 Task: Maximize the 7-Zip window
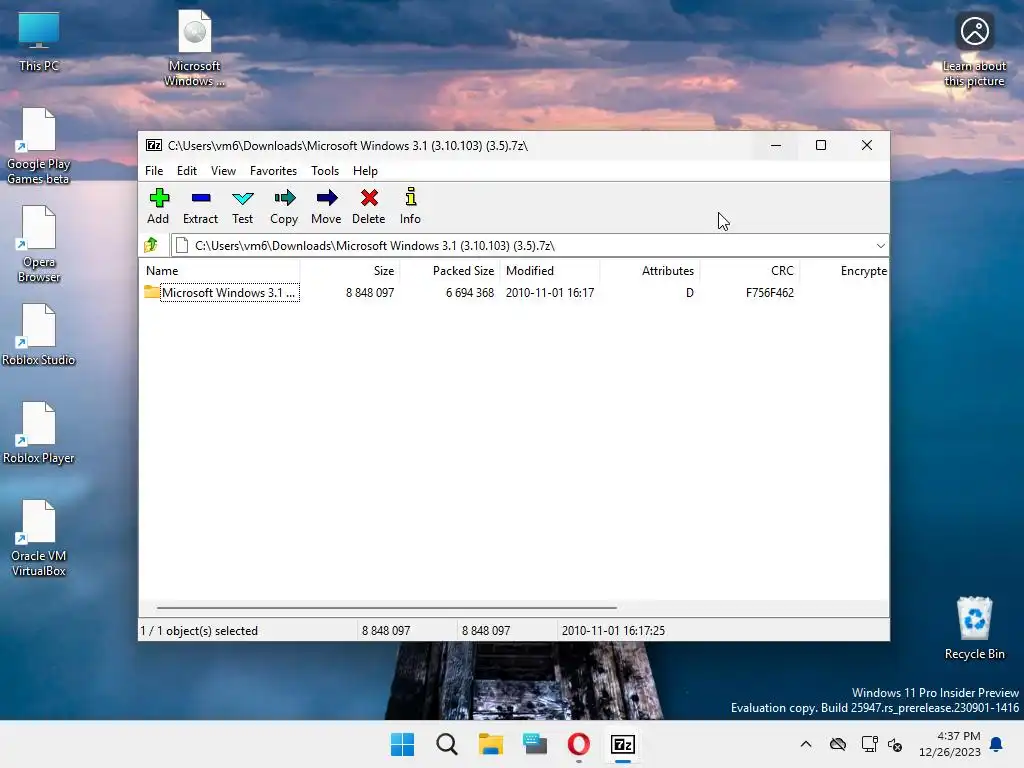pos(821,146)
